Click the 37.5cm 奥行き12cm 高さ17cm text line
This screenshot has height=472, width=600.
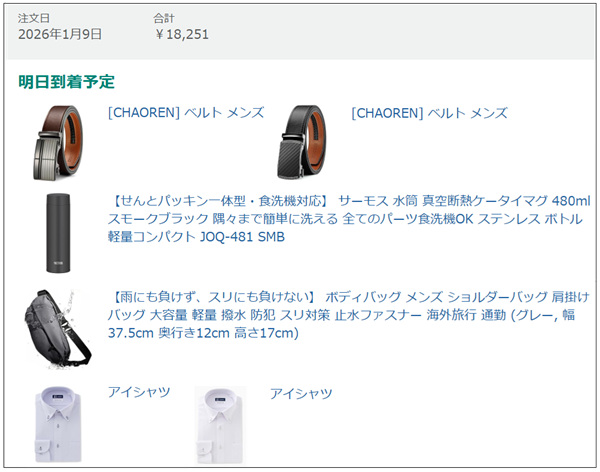(x=203, y=333)
